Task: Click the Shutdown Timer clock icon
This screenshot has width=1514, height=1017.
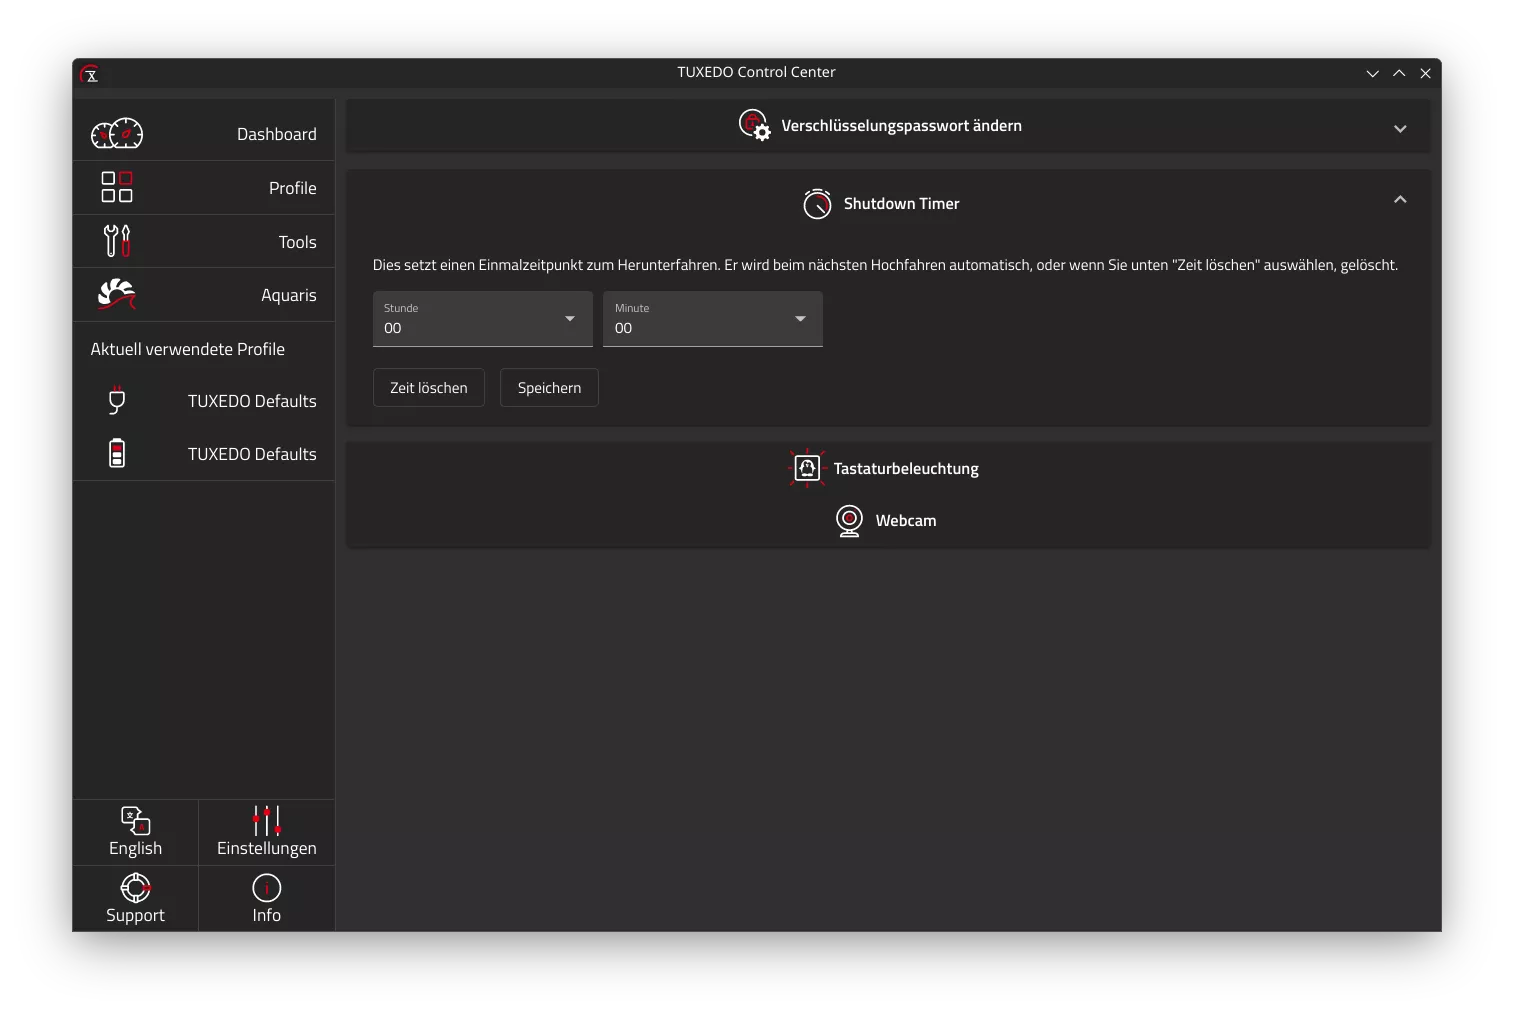Action: click(817, 204)
